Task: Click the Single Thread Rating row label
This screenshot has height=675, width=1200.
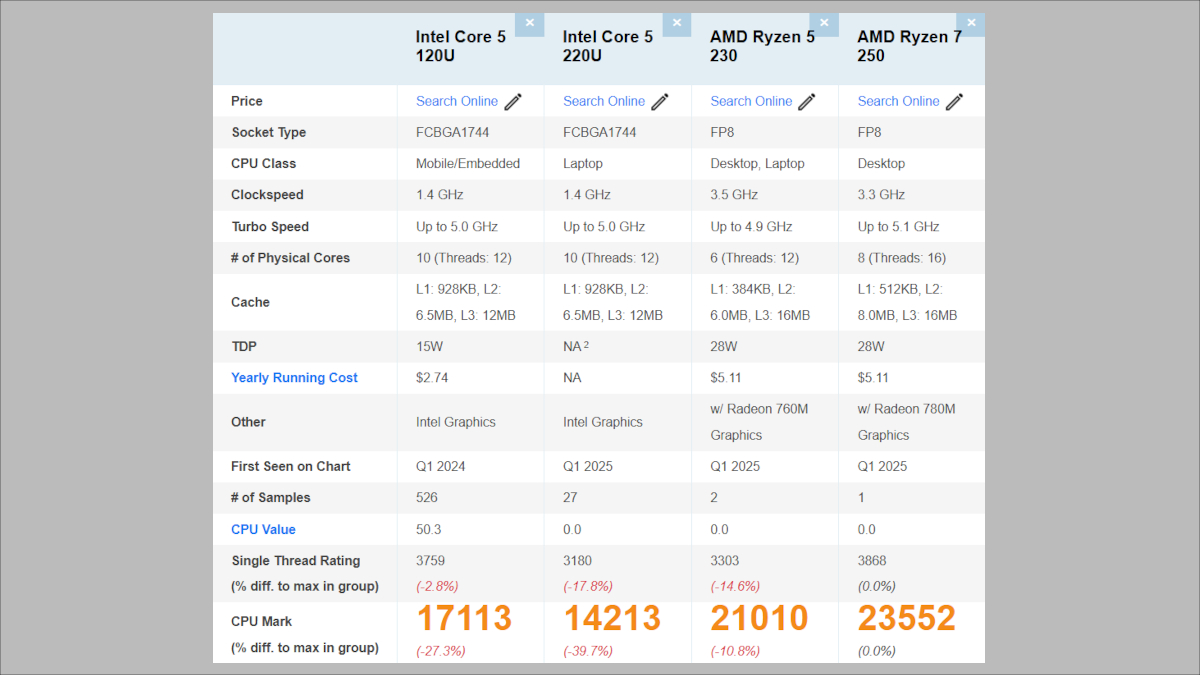Action: pyautogui.click(x=297, y=561)
